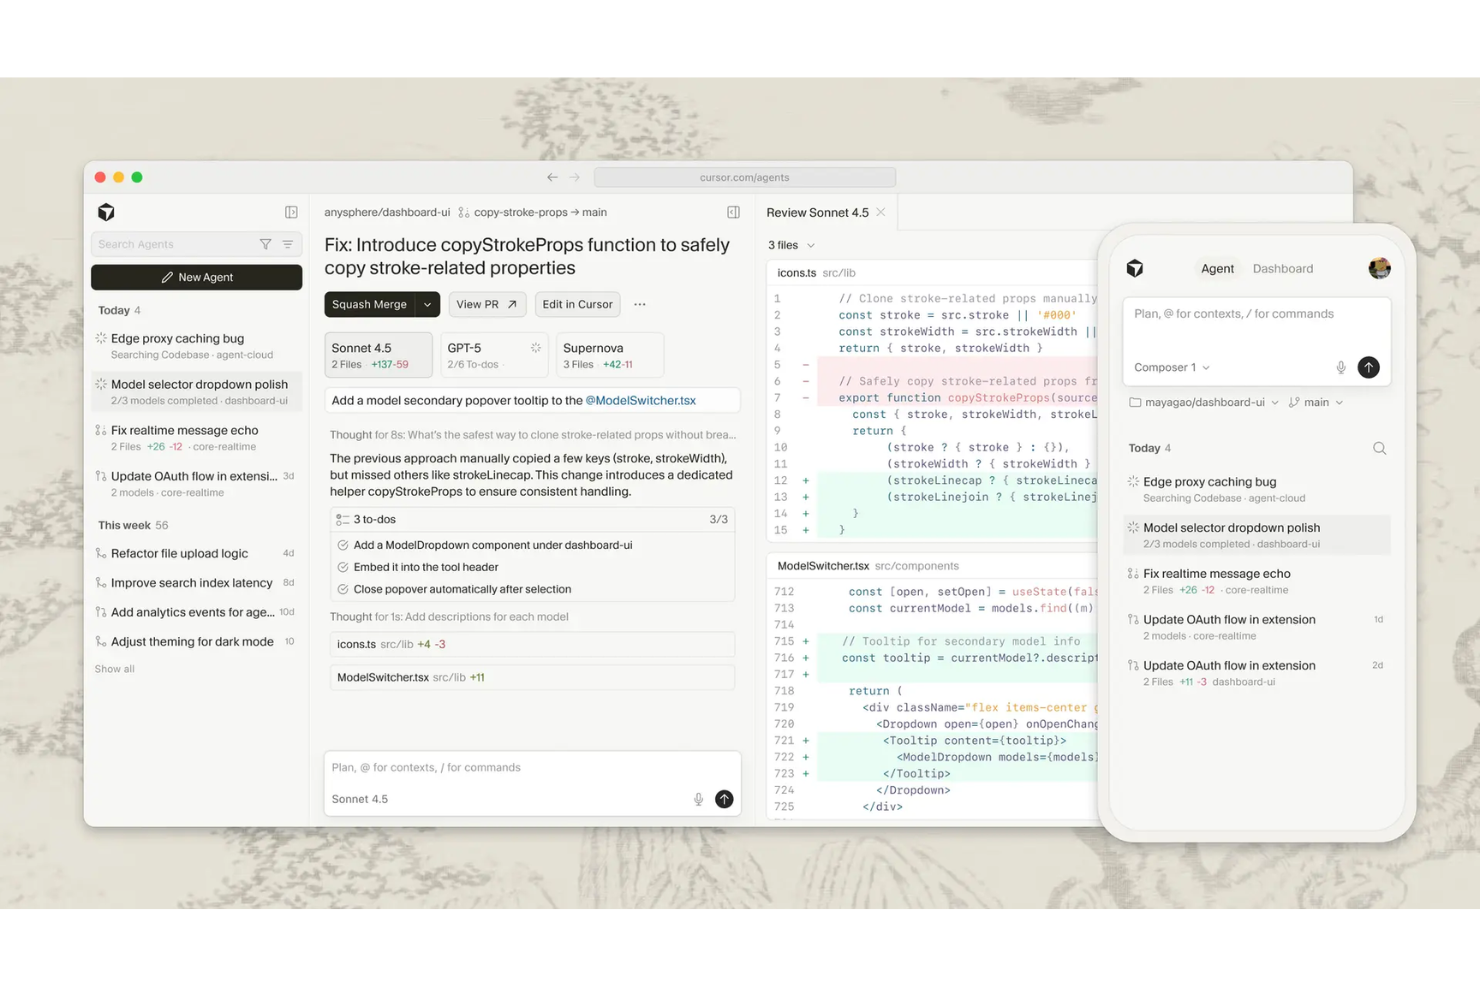Expand the 3 files dropdown
The image size is (1480, 987).
coord(791,245)
